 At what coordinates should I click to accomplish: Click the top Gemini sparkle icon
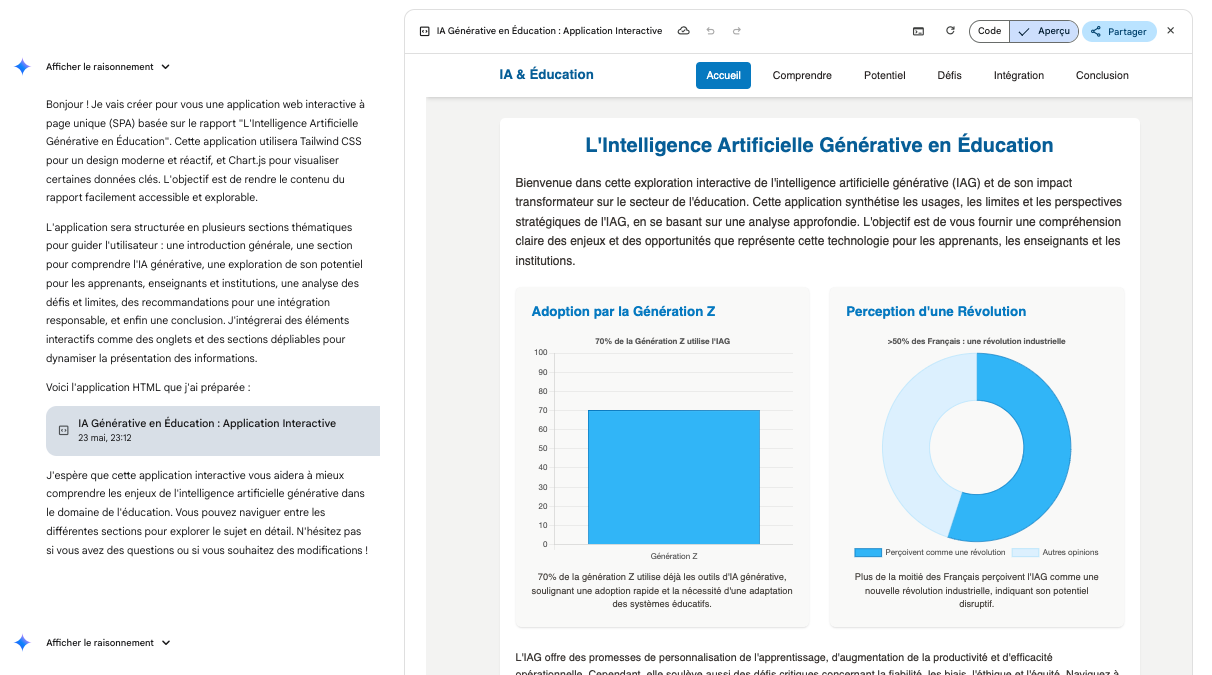(22, 67)
